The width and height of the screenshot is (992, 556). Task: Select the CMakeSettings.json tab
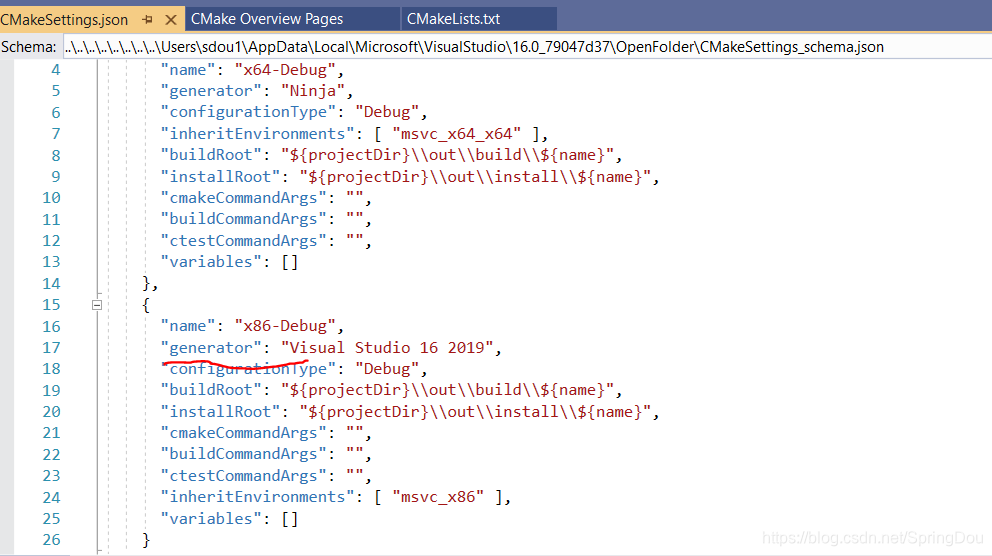64,20
